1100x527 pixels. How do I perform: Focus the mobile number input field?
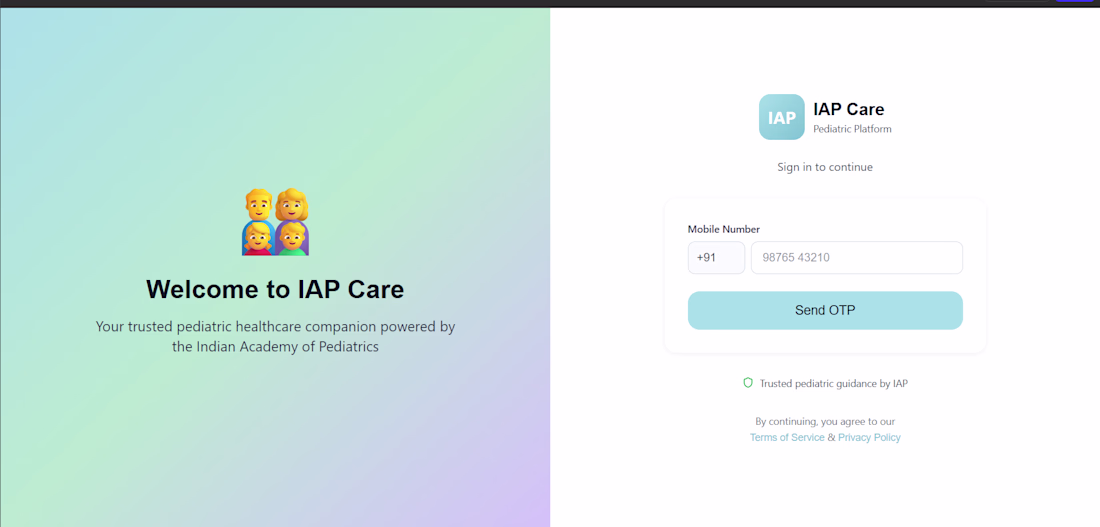coord(856,257)
